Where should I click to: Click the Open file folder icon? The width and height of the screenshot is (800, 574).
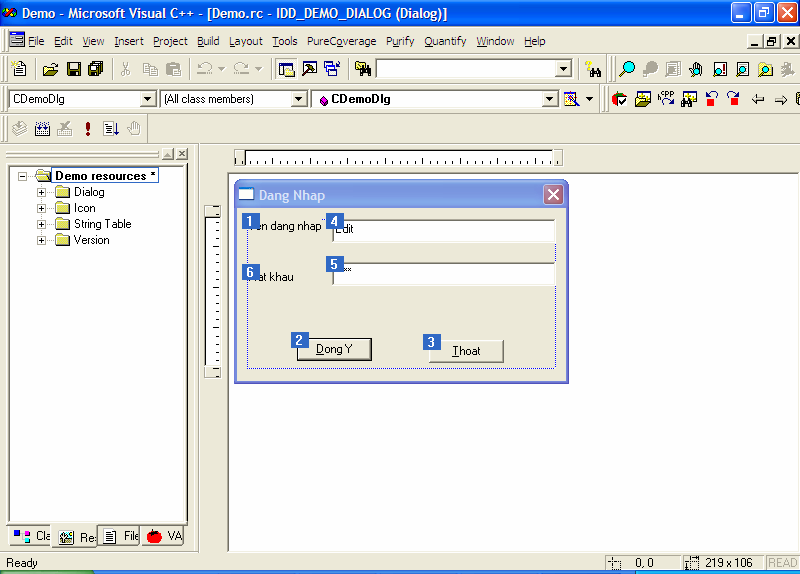point(50,69)
